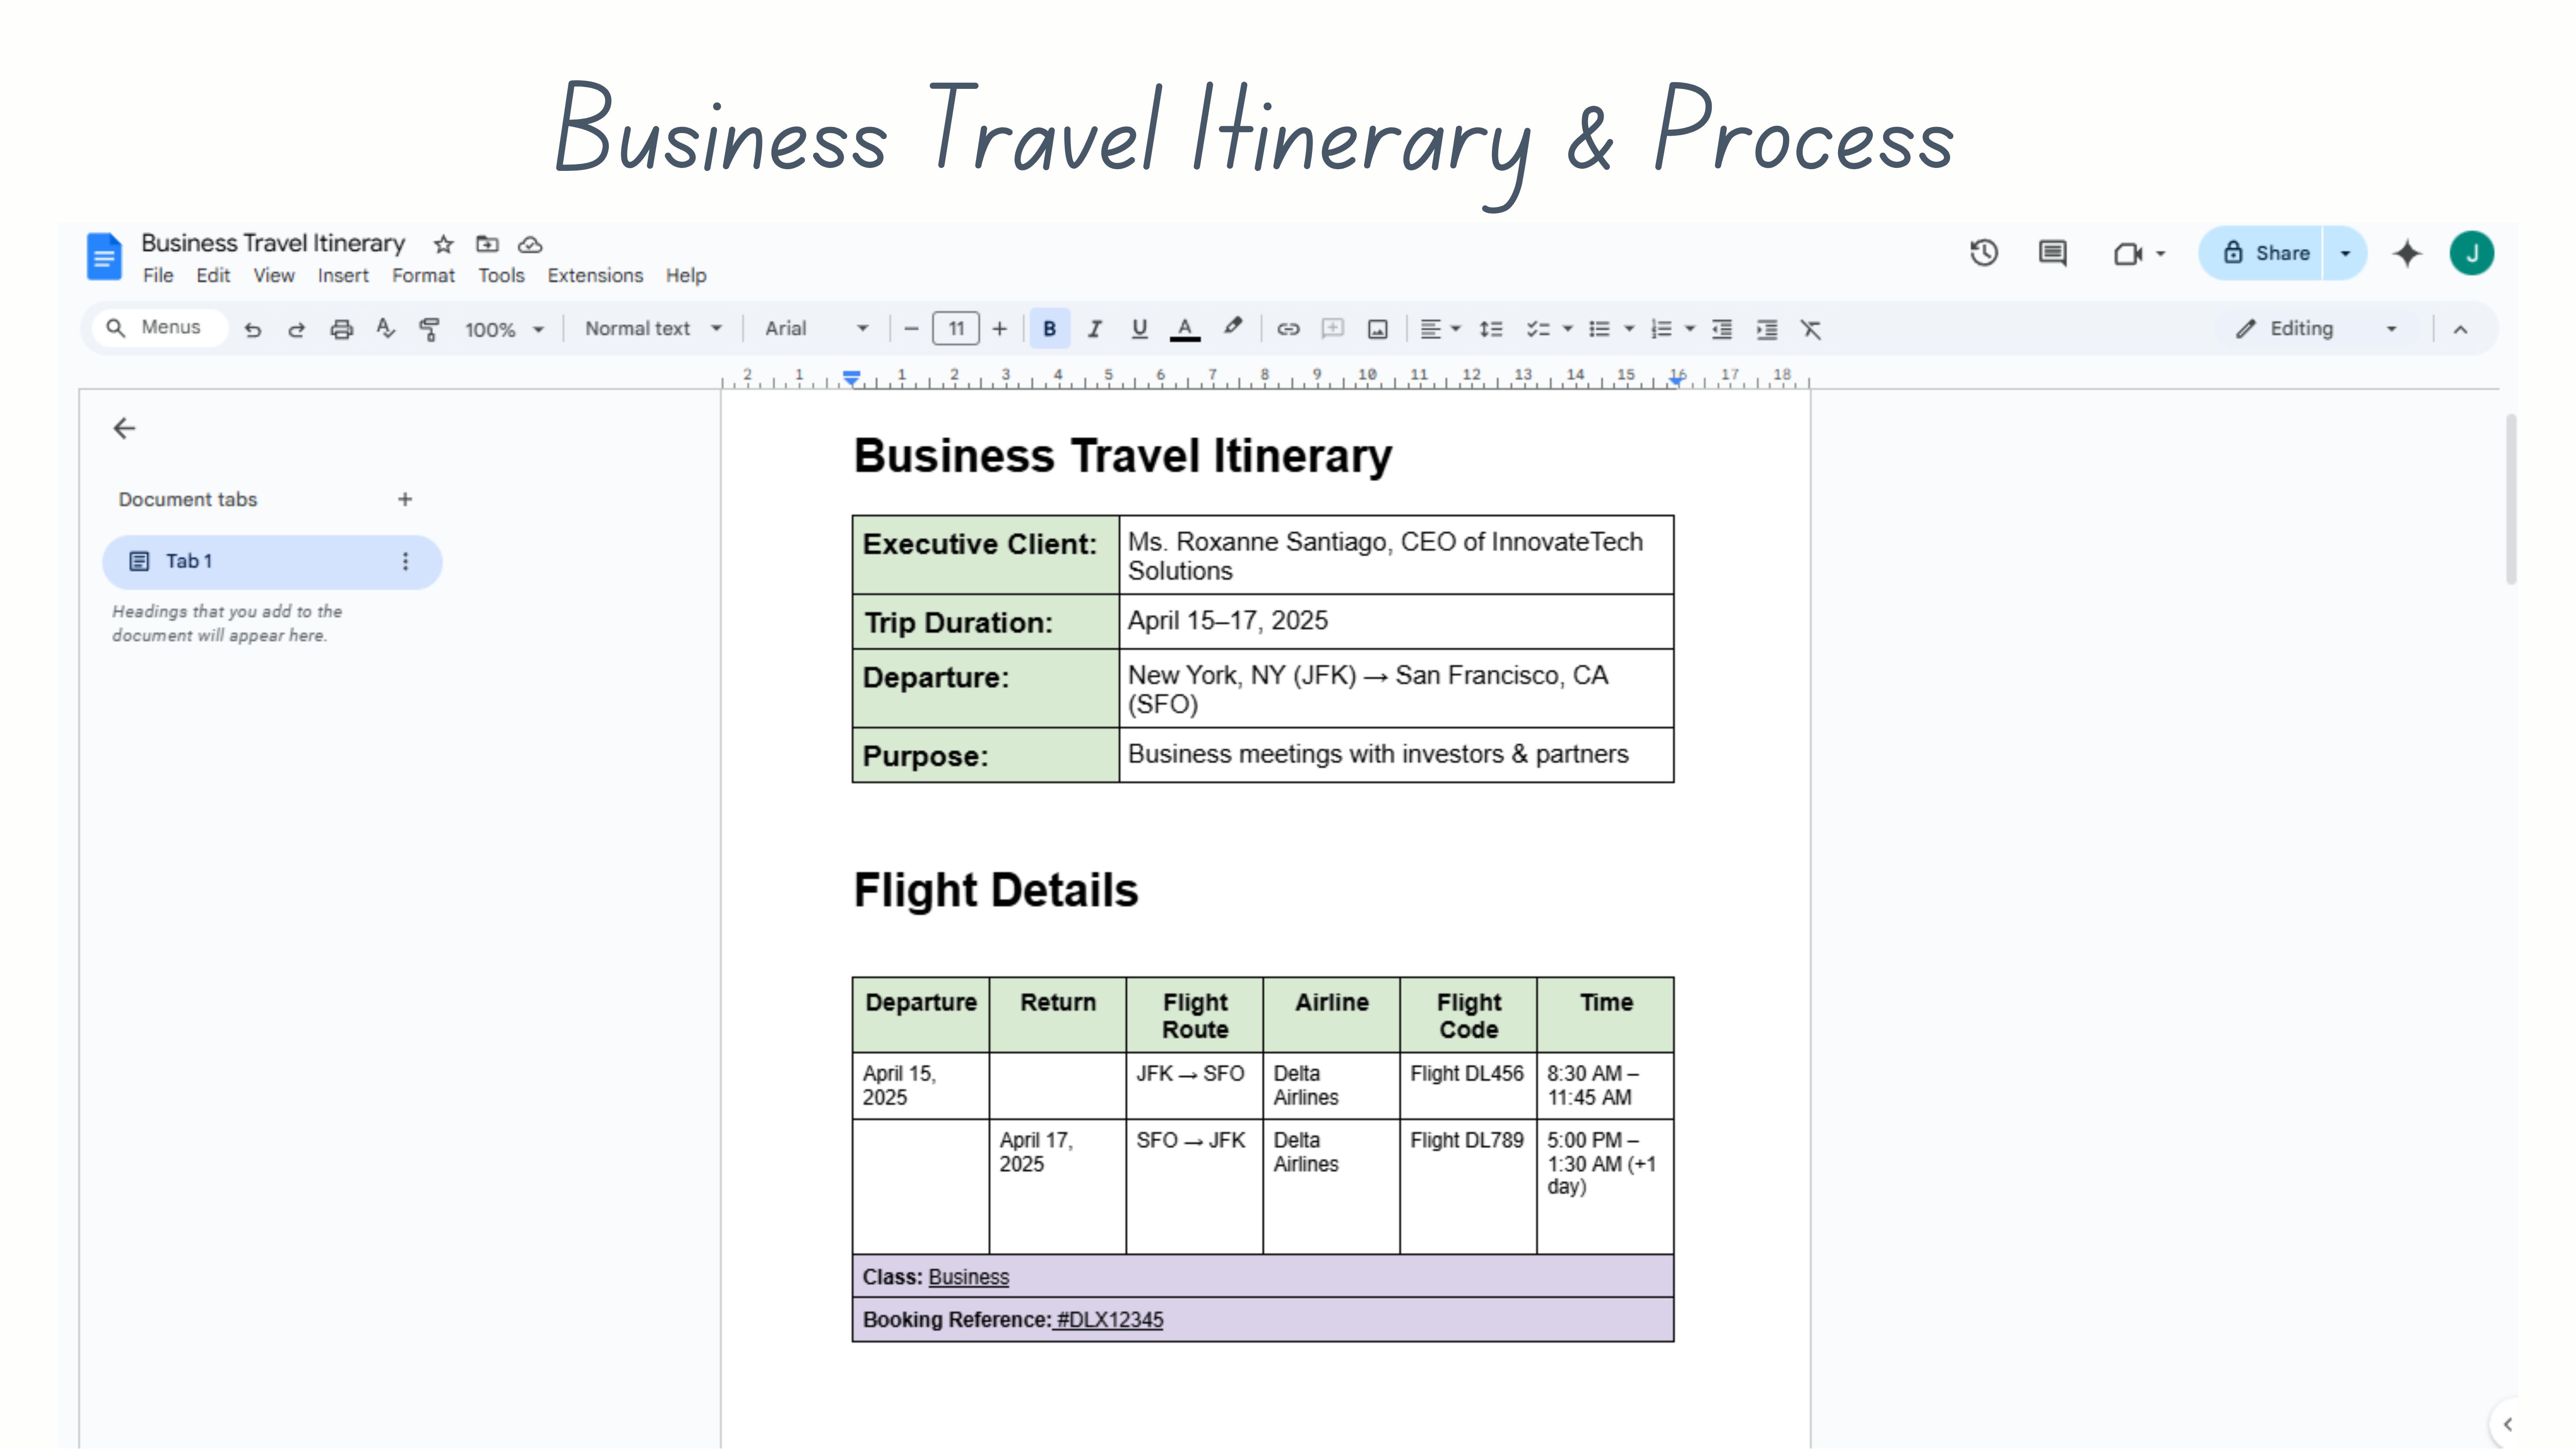
Task: Click the insert link icon
Action: [x=1288, y=329]
